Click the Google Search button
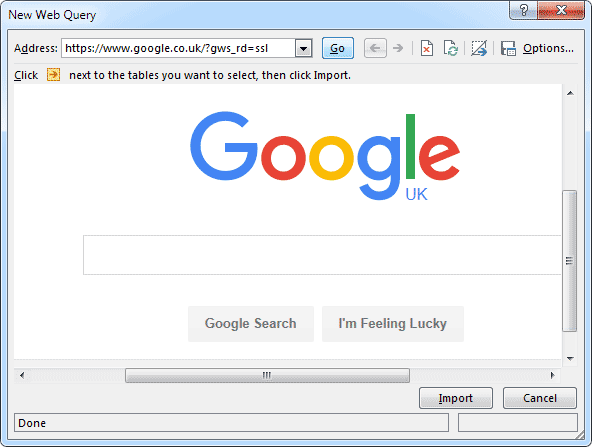 coord(251,324)
